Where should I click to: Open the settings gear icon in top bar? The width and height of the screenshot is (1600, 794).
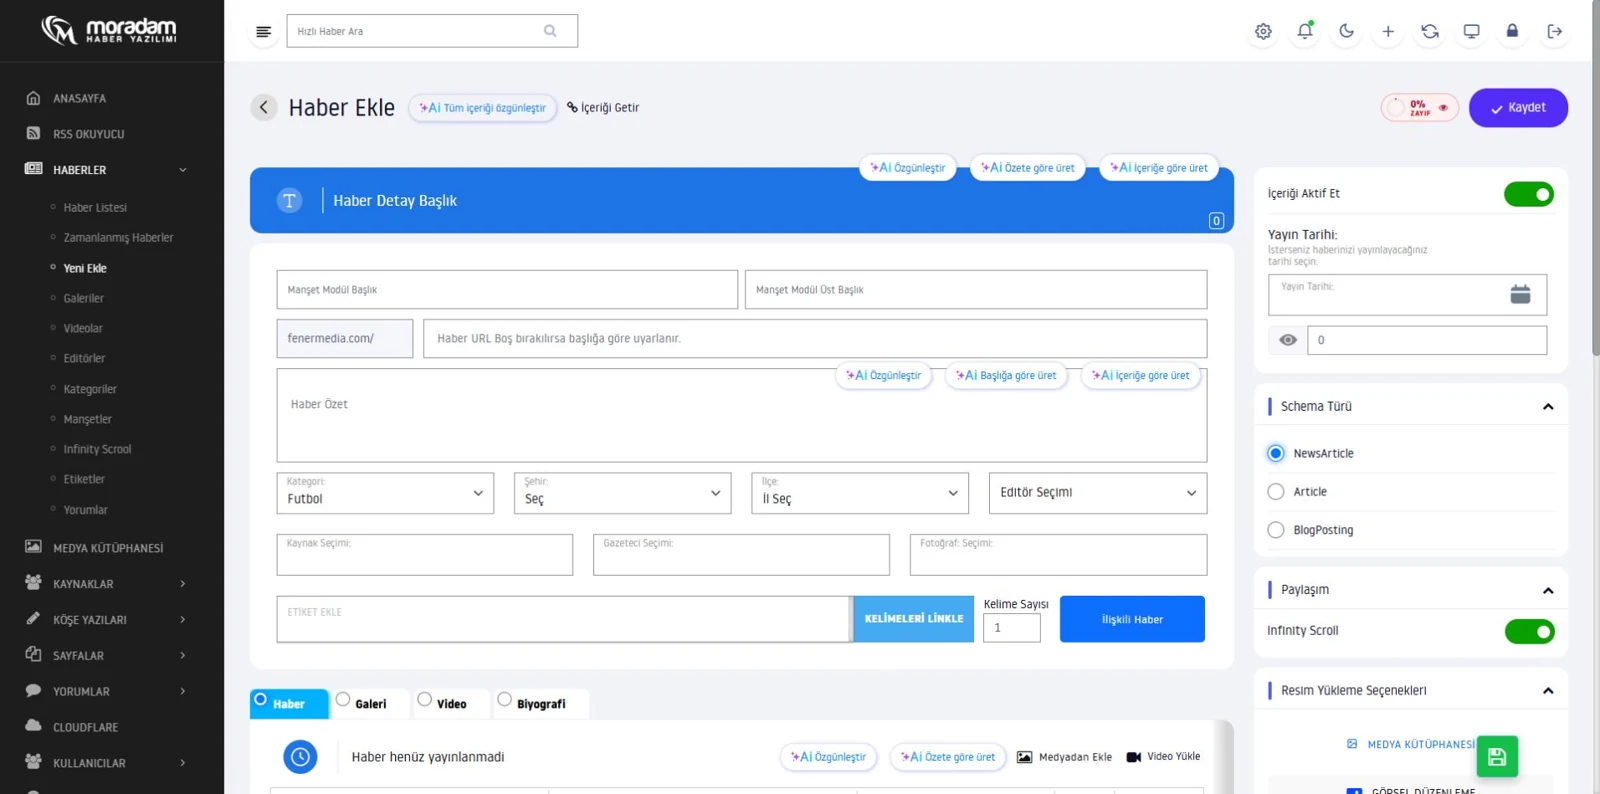click(1263, 31)
